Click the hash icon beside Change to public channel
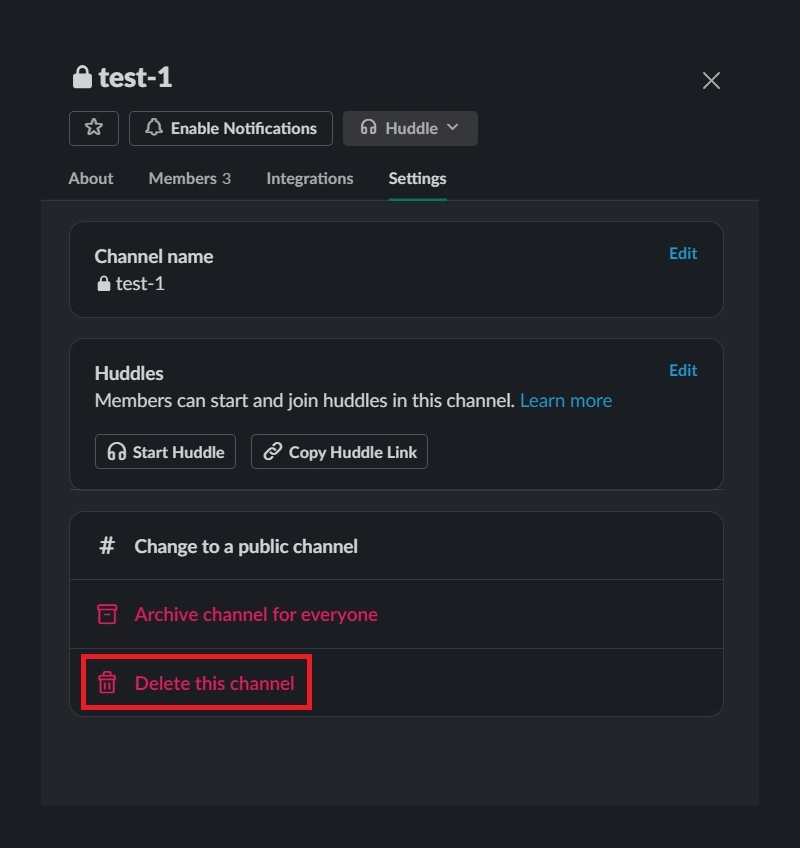The height and width of the screenshot is (848, 800). (107, 546)
